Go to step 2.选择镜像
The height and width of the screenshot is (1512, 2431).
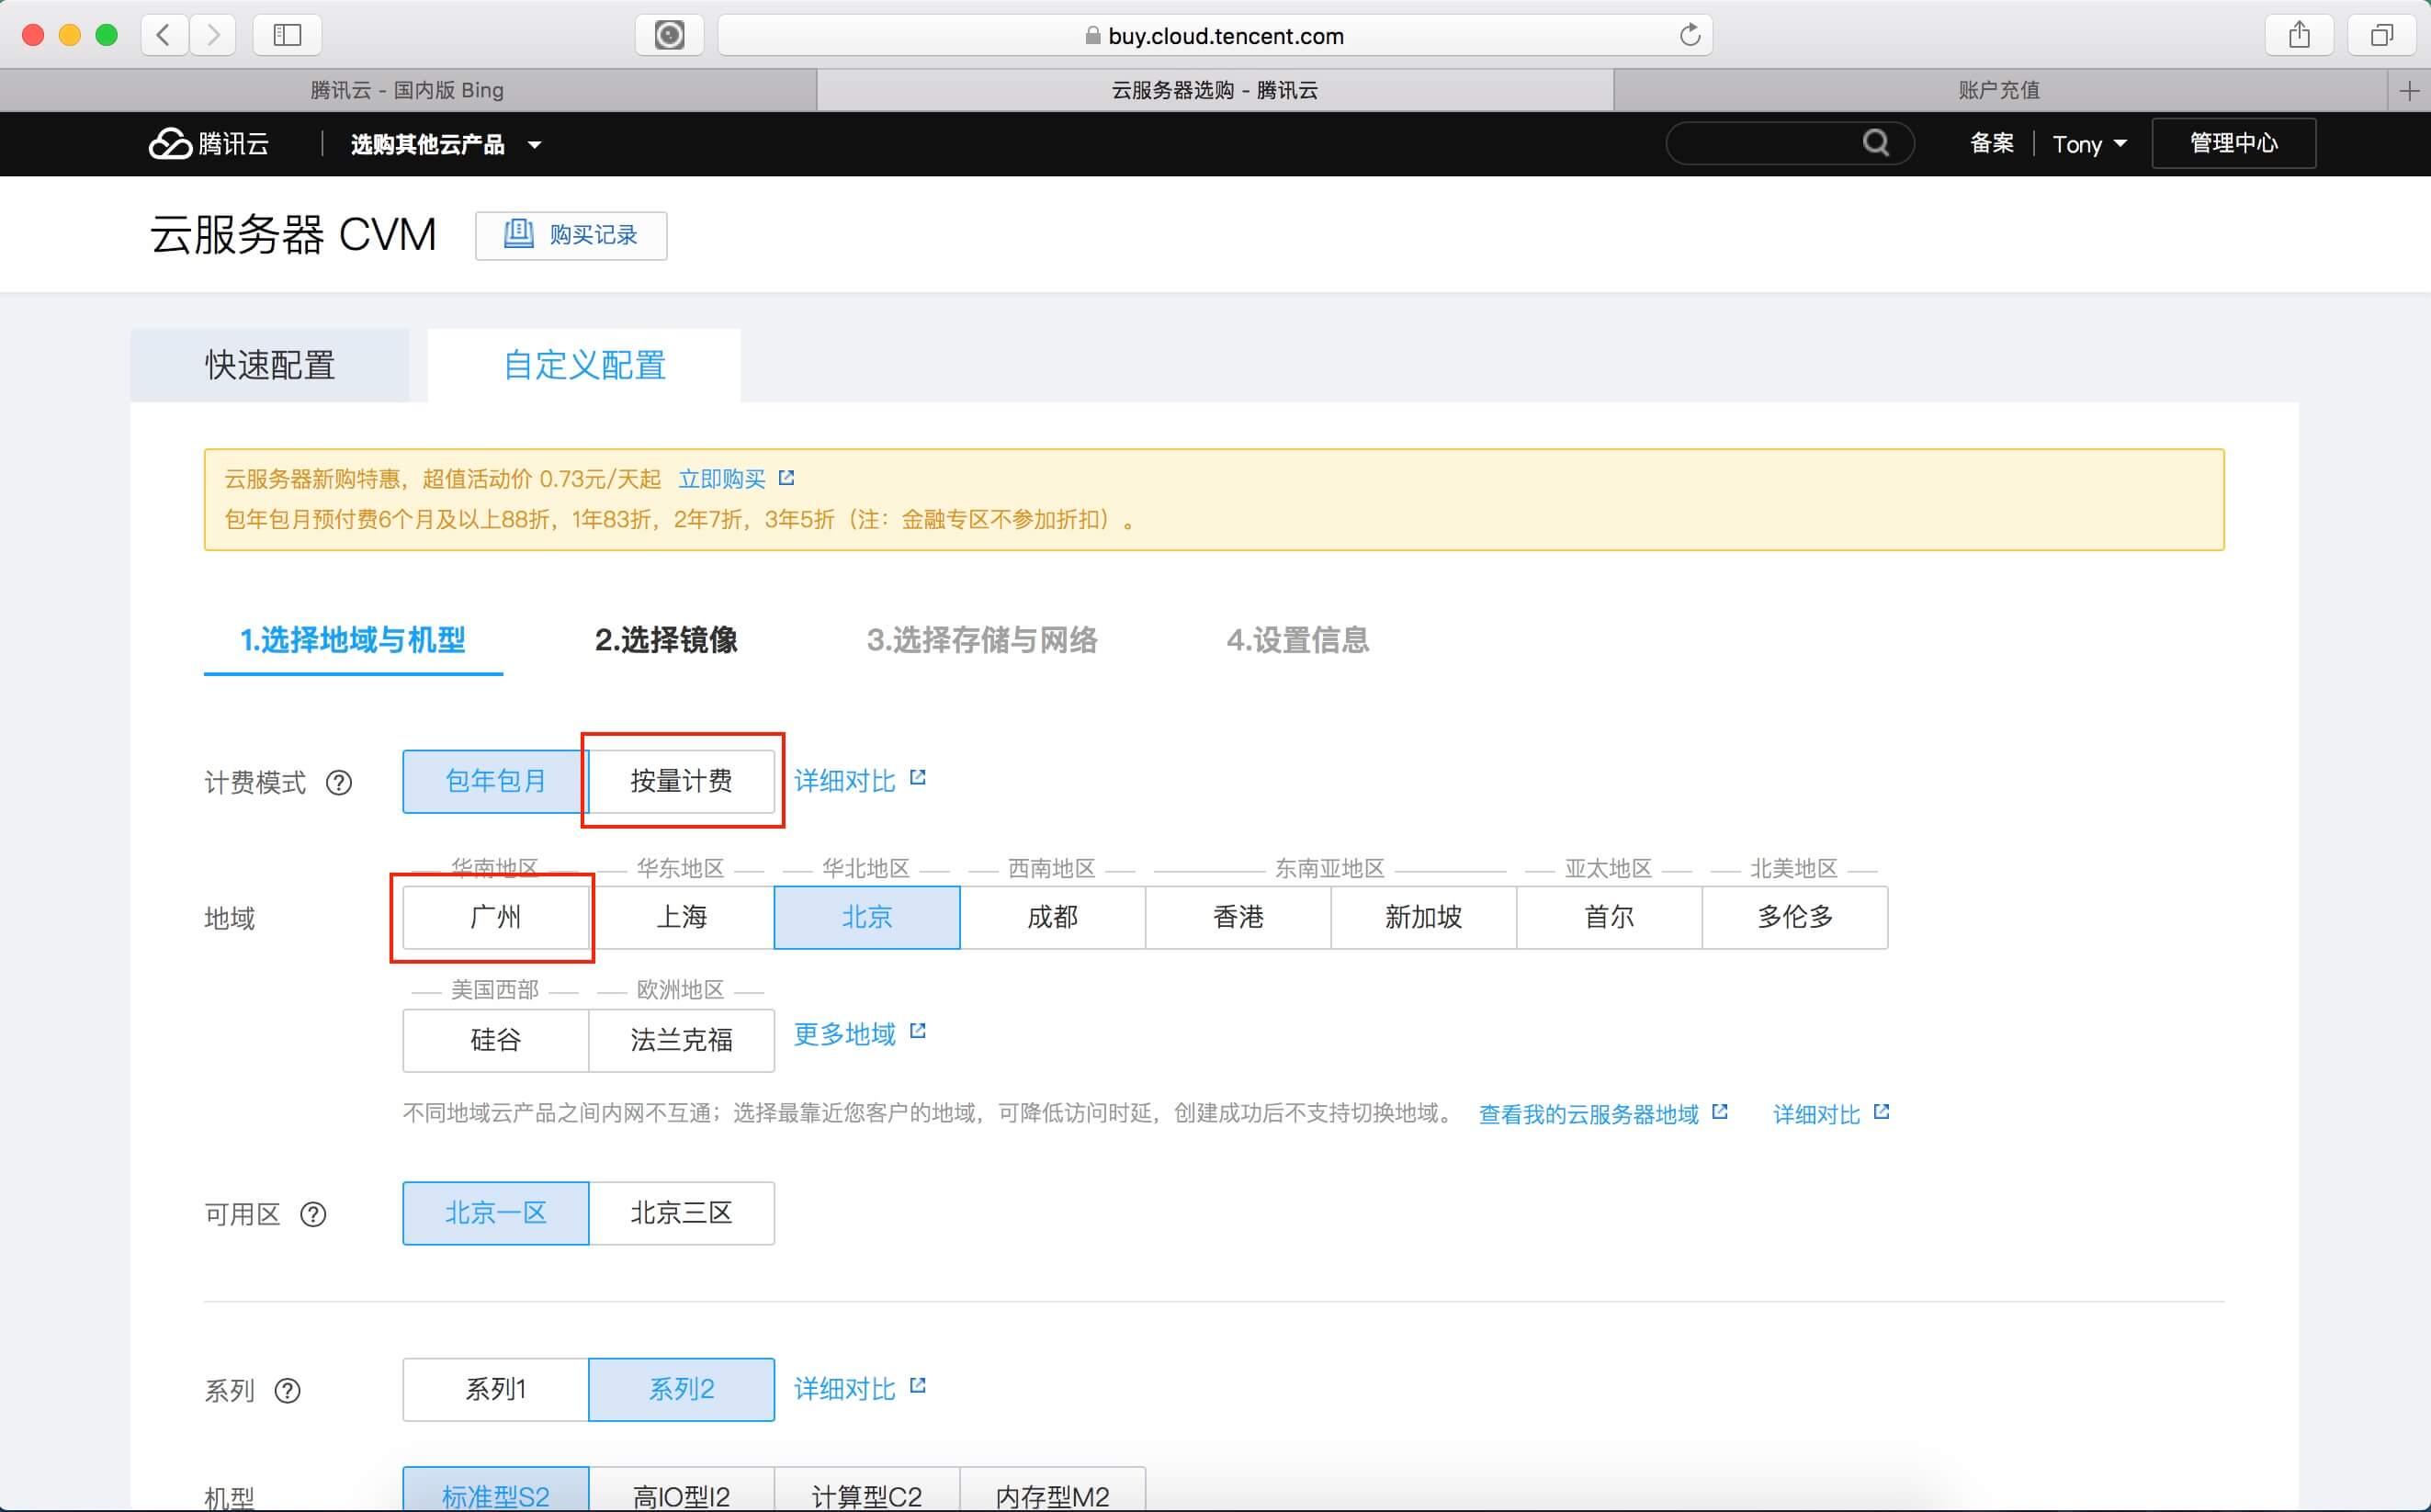coord(666,640)
